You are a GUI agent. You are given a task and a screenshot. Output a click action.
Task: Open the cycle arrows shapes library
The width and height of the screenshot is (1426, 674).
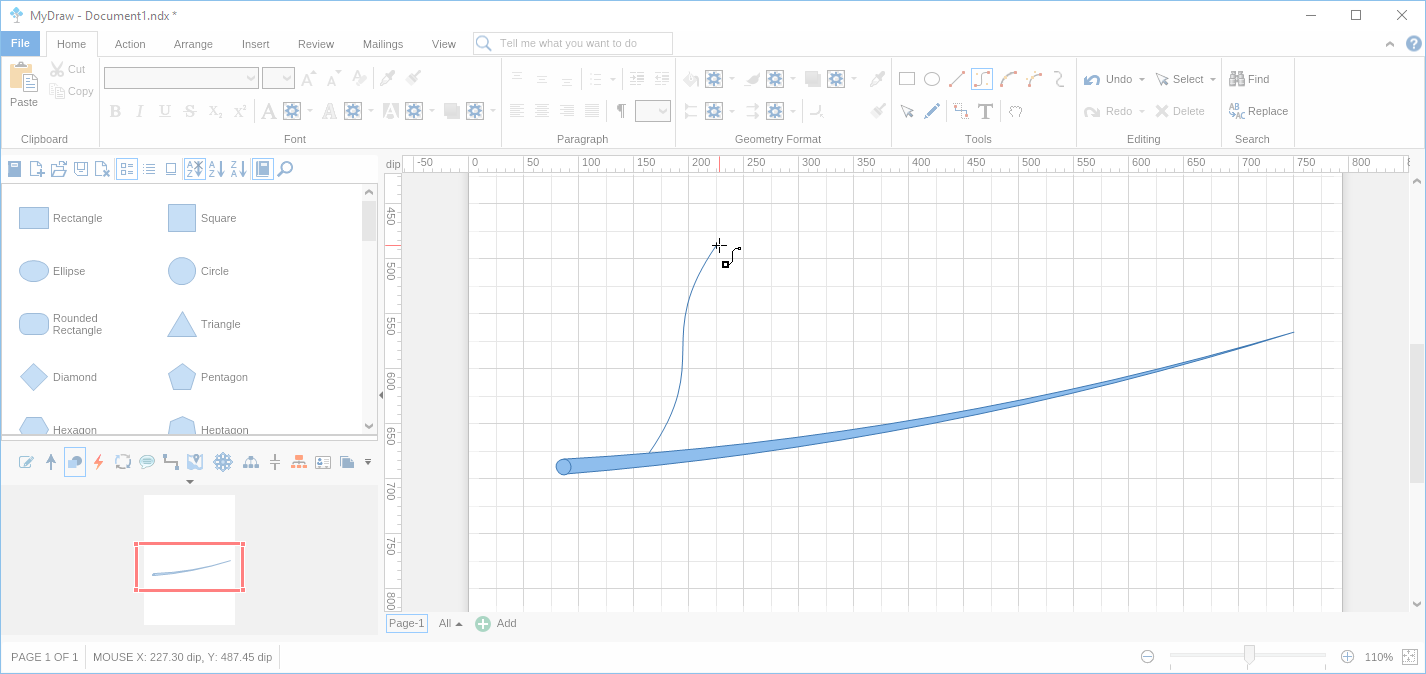point(123,462)
